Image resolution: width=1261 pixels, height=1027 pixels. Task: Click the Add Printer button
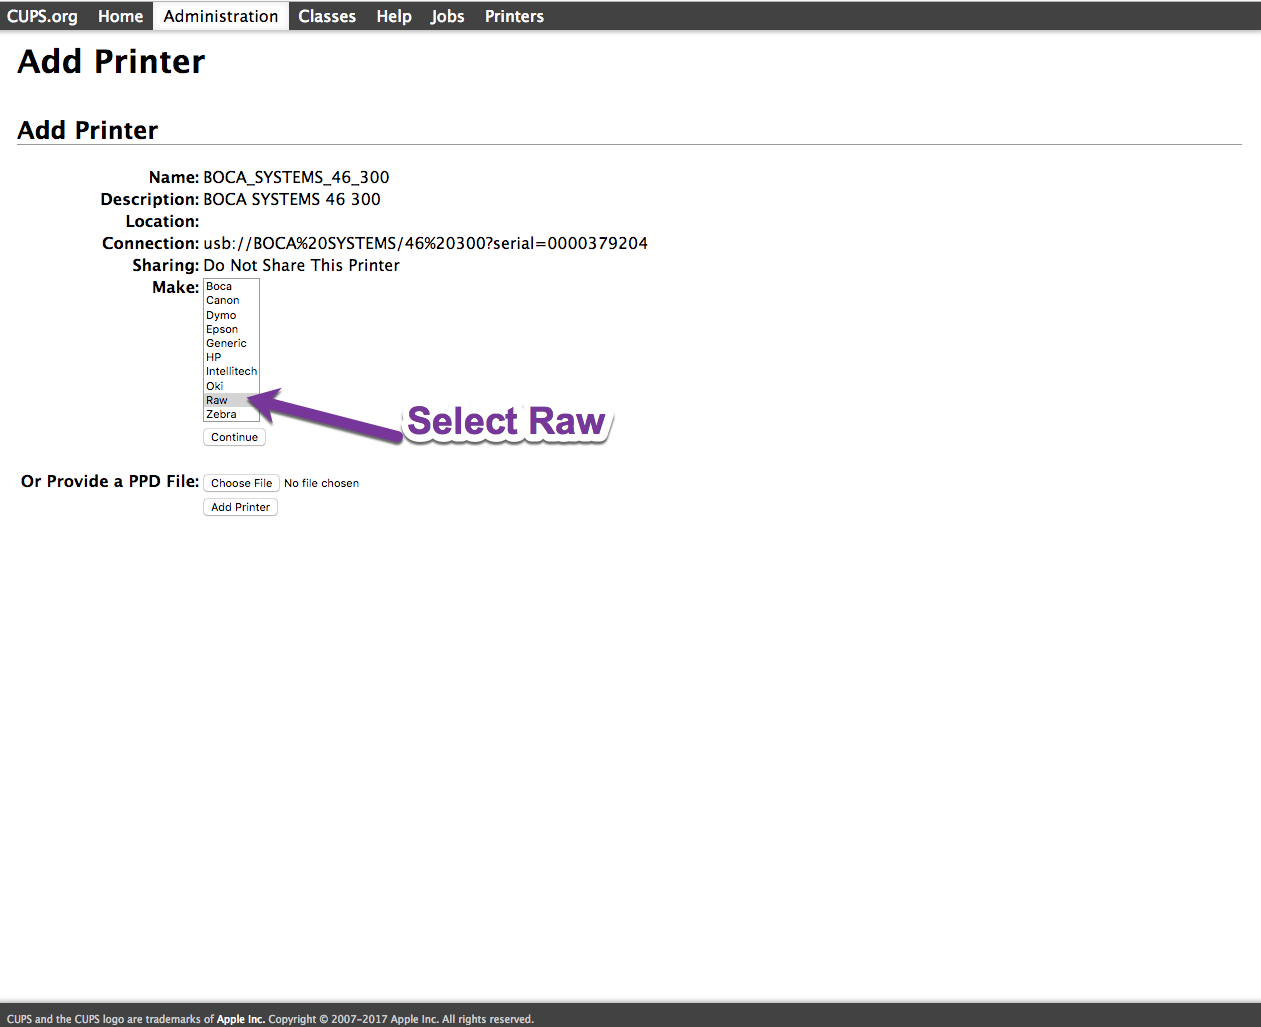[x=240, y=507]
